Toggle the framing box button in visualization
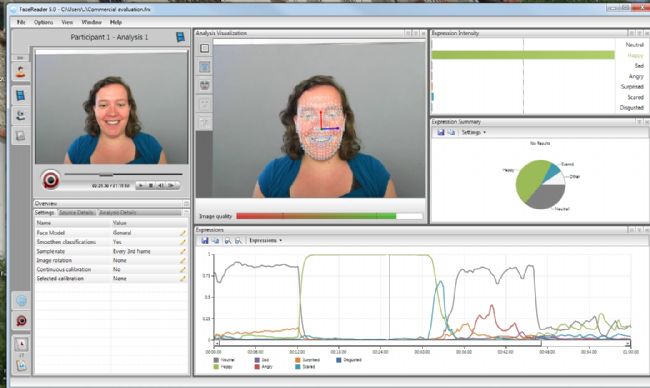Image resolution: width=650 pixels, height=388 pixels. [204, 48]
